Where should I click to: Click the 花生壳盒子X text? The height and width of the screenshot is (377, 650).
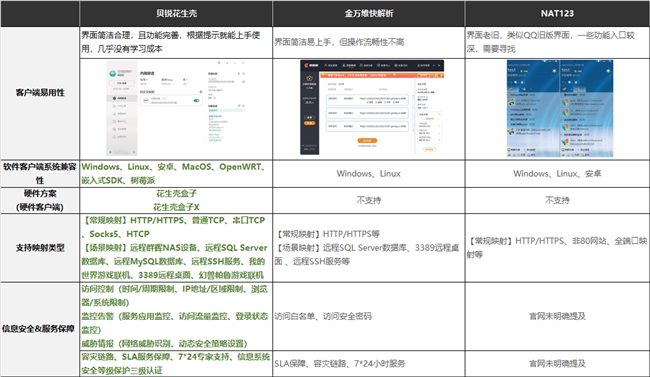pyautogui.click(x=176, y=207)
